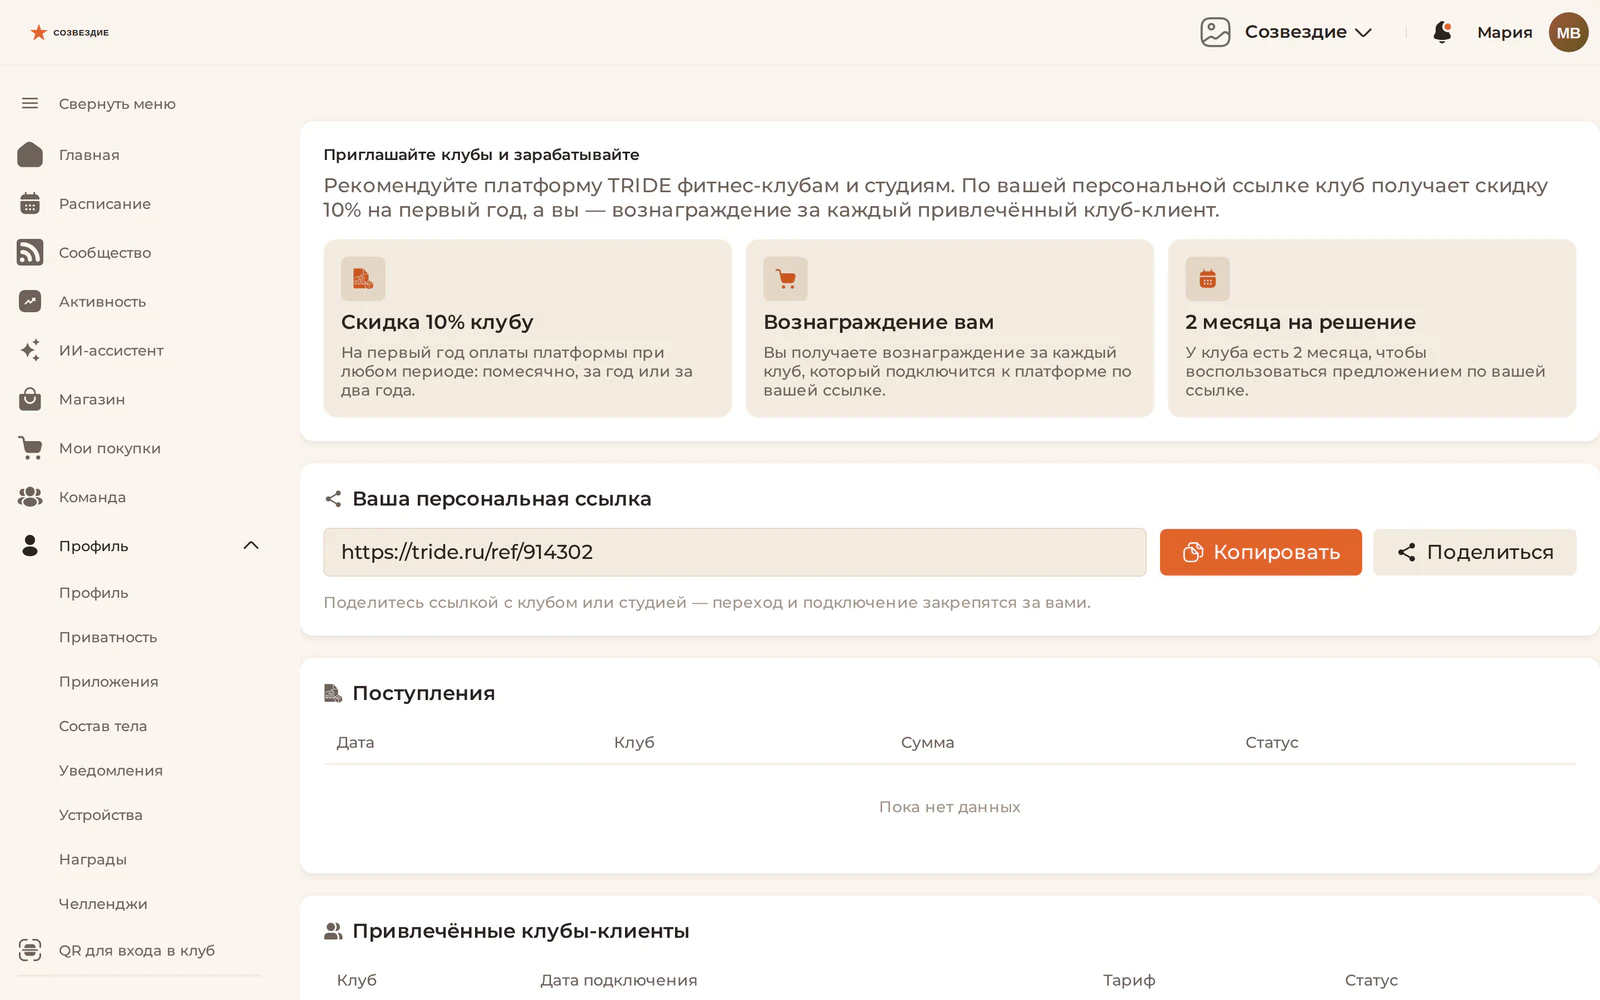Open the Команда people icon

coord(30,497)
